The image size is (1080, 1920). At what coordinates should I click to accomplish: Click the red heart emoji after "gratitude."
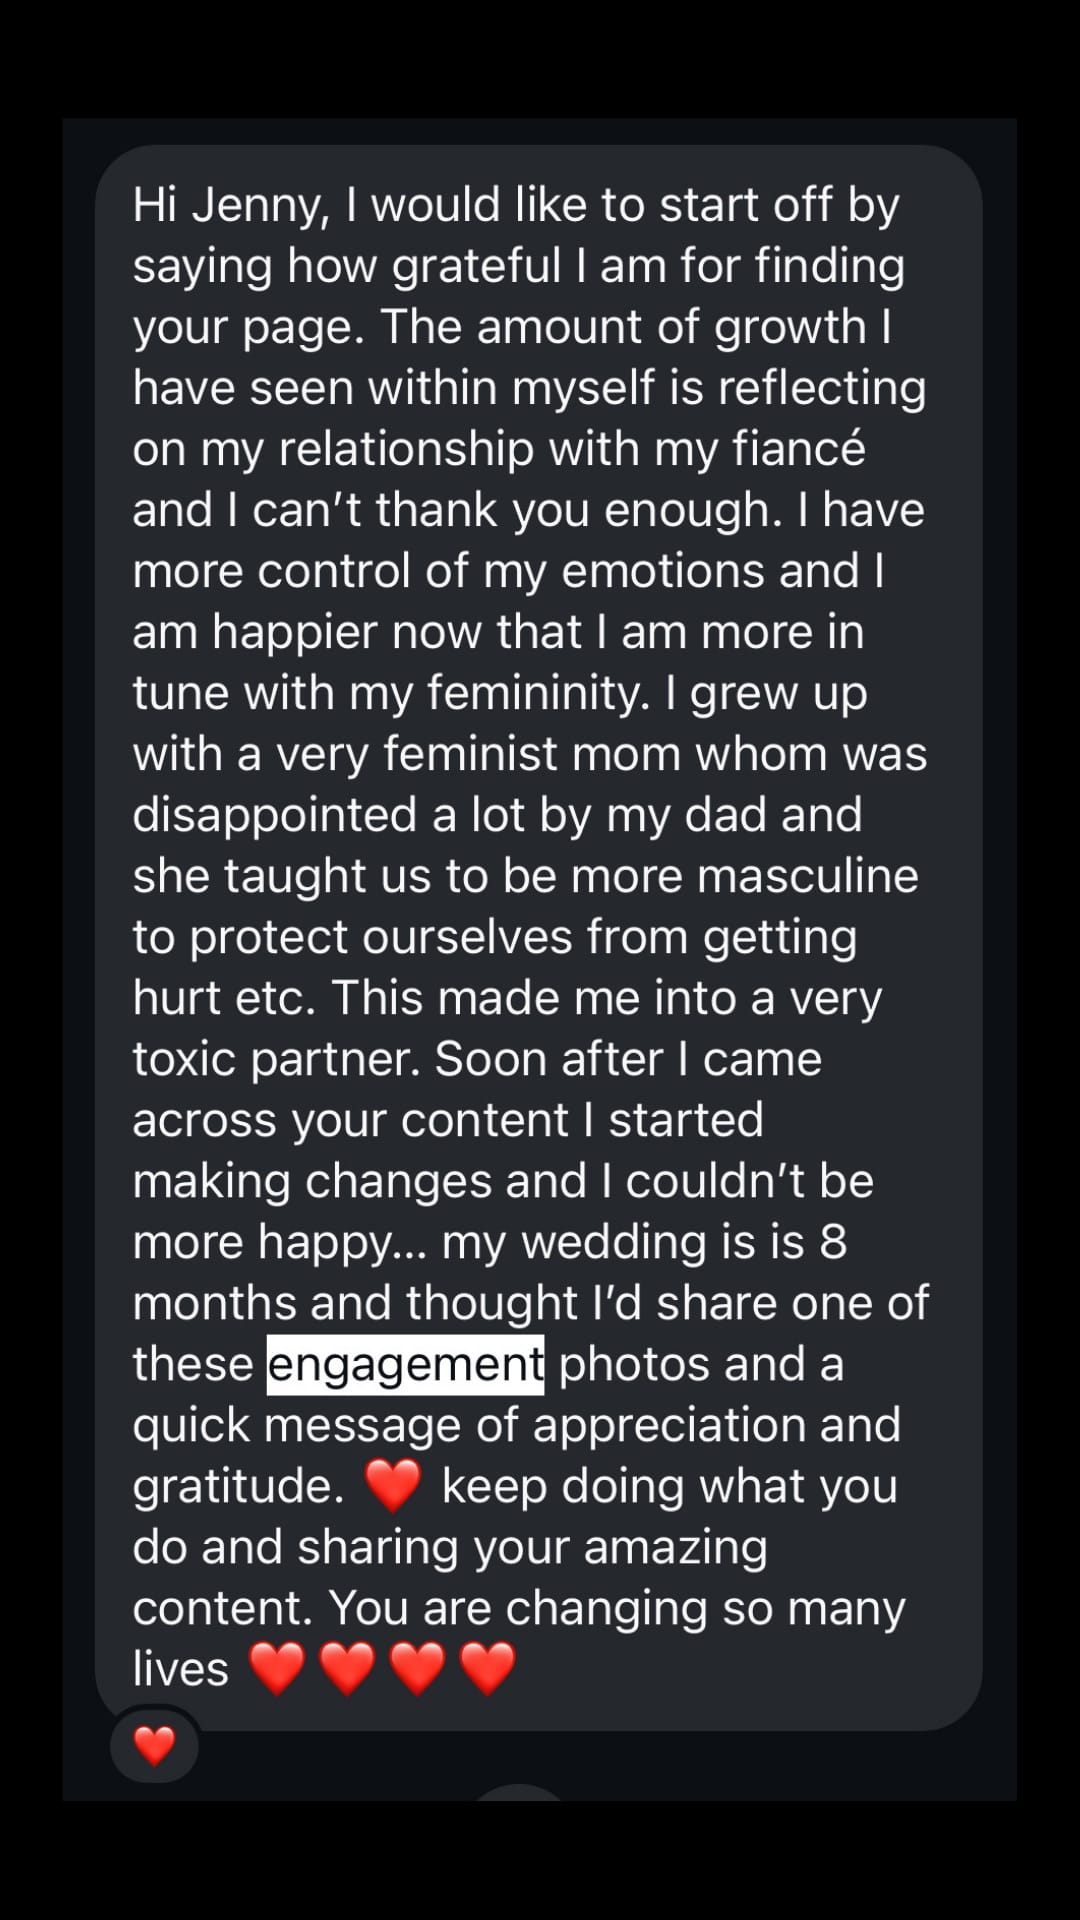click(393, 1486)
